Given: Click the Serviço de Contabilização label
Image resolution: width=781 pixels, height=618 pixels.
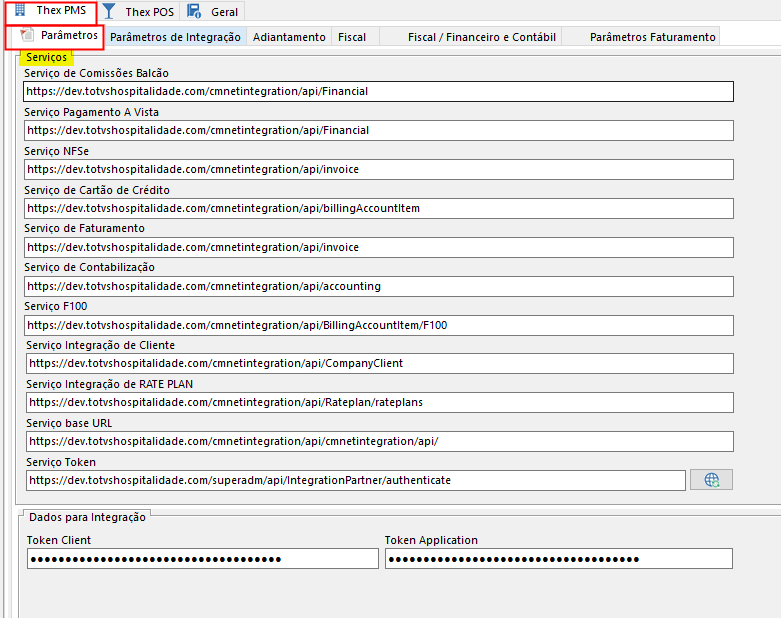Looking at the screenshot, I should coord(89,267).
